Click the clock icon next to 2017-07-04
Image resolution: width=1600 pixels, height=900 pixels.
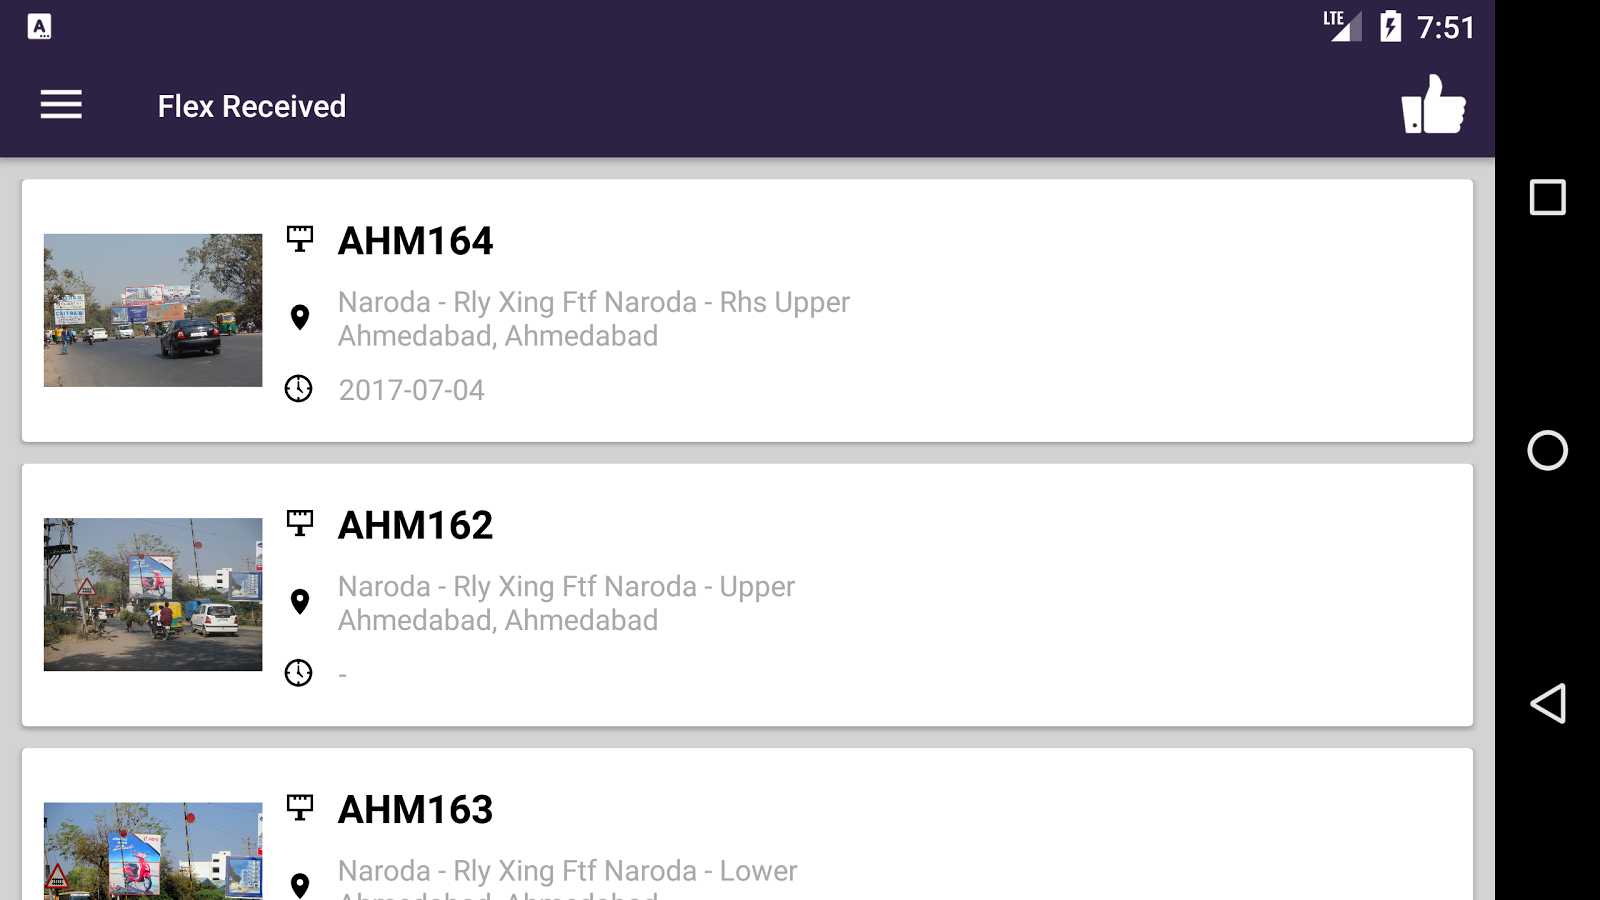[x=299, y=389]
